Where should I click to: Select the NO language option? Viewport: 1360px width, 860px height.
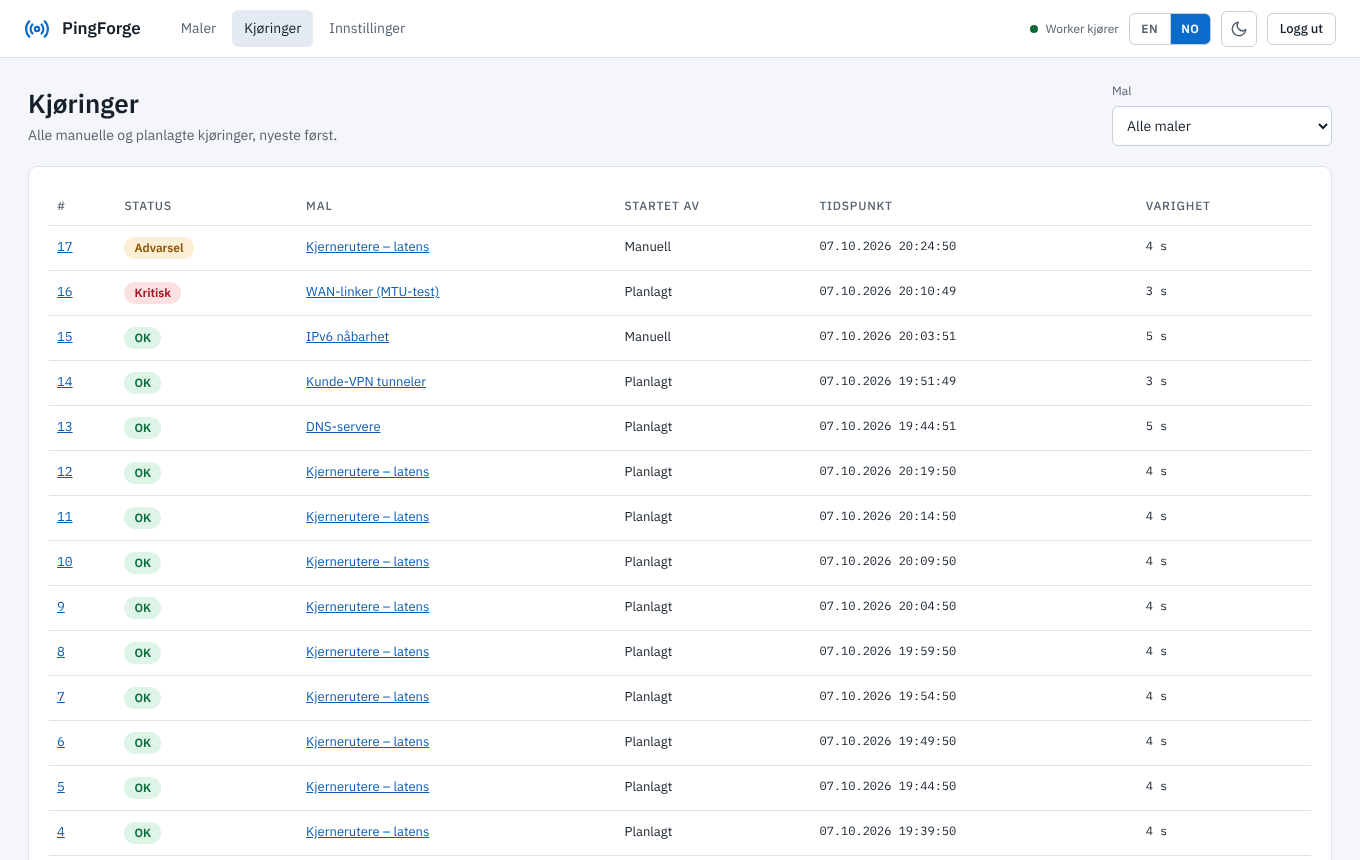pyautogui.click(x=1190, y=29)
